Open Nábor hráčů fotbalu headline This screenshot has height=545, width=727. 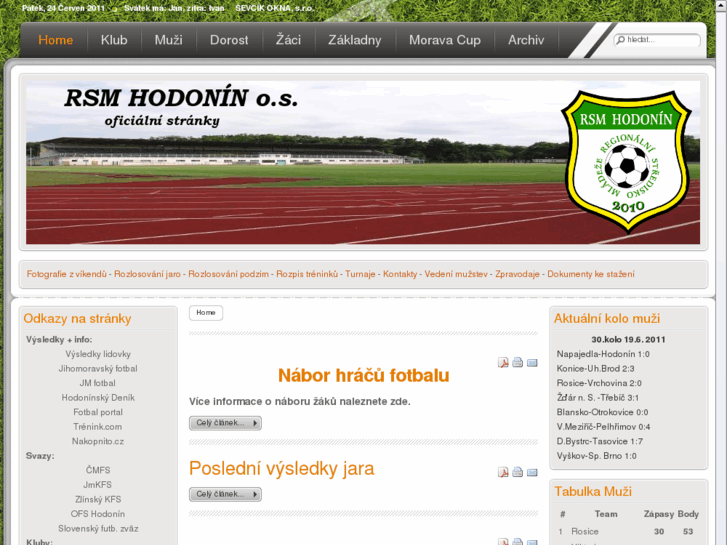(x=364, y=375)
